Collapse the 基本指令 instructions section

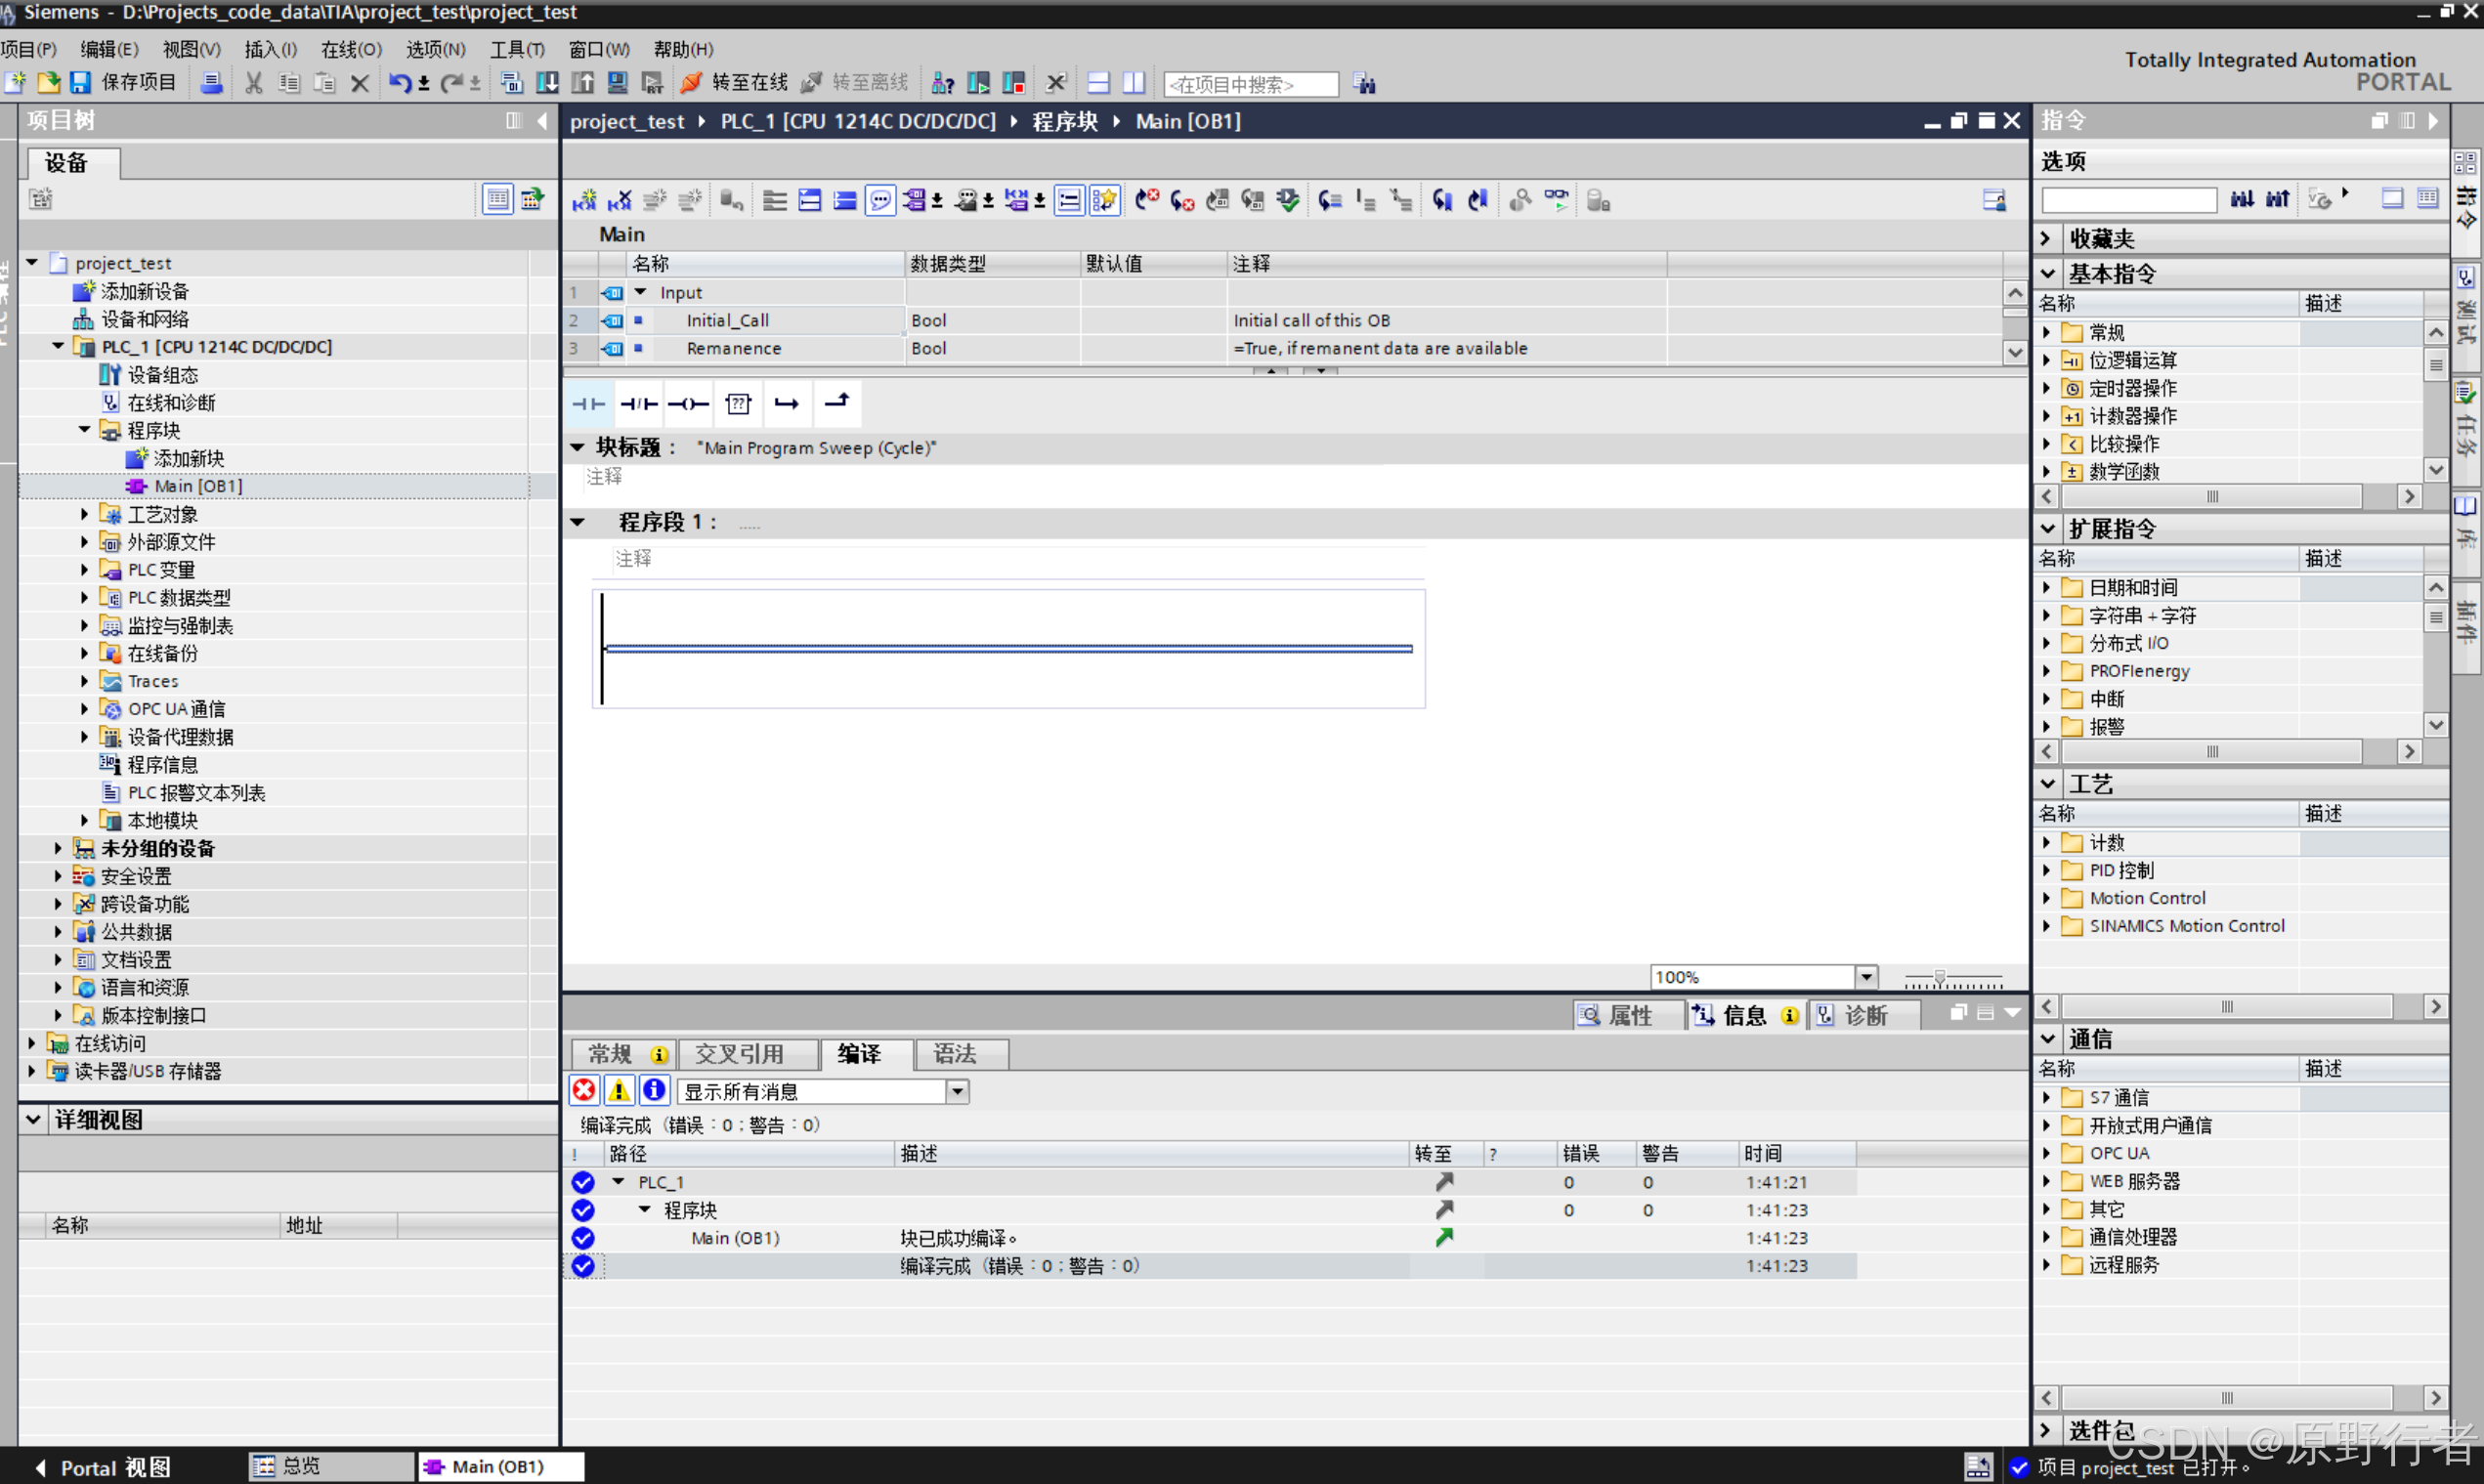[2048, 273]
